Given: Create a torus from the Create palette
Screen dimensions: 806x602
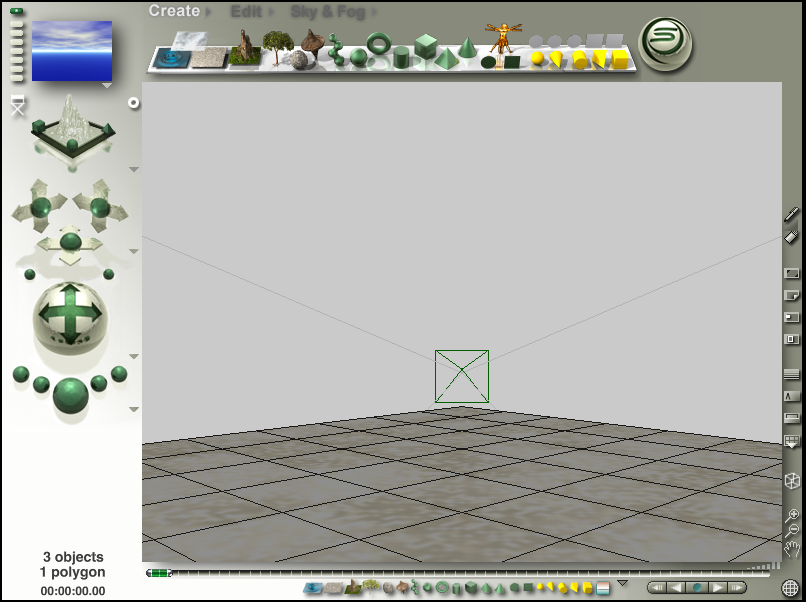Looking at the screenshot, I should click(379, 44).
